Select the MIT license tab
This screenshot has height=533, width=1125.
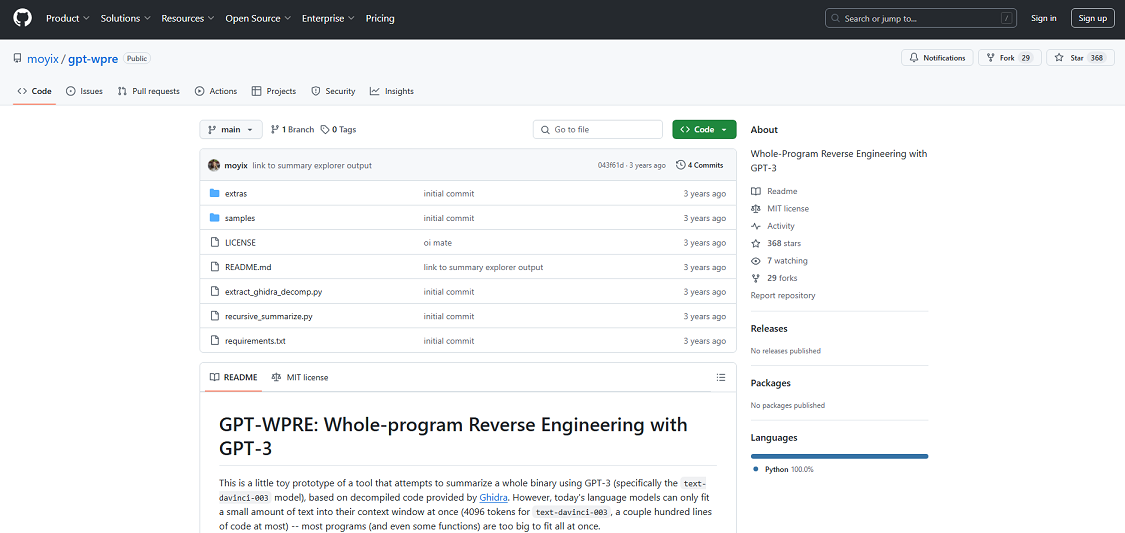300,377
